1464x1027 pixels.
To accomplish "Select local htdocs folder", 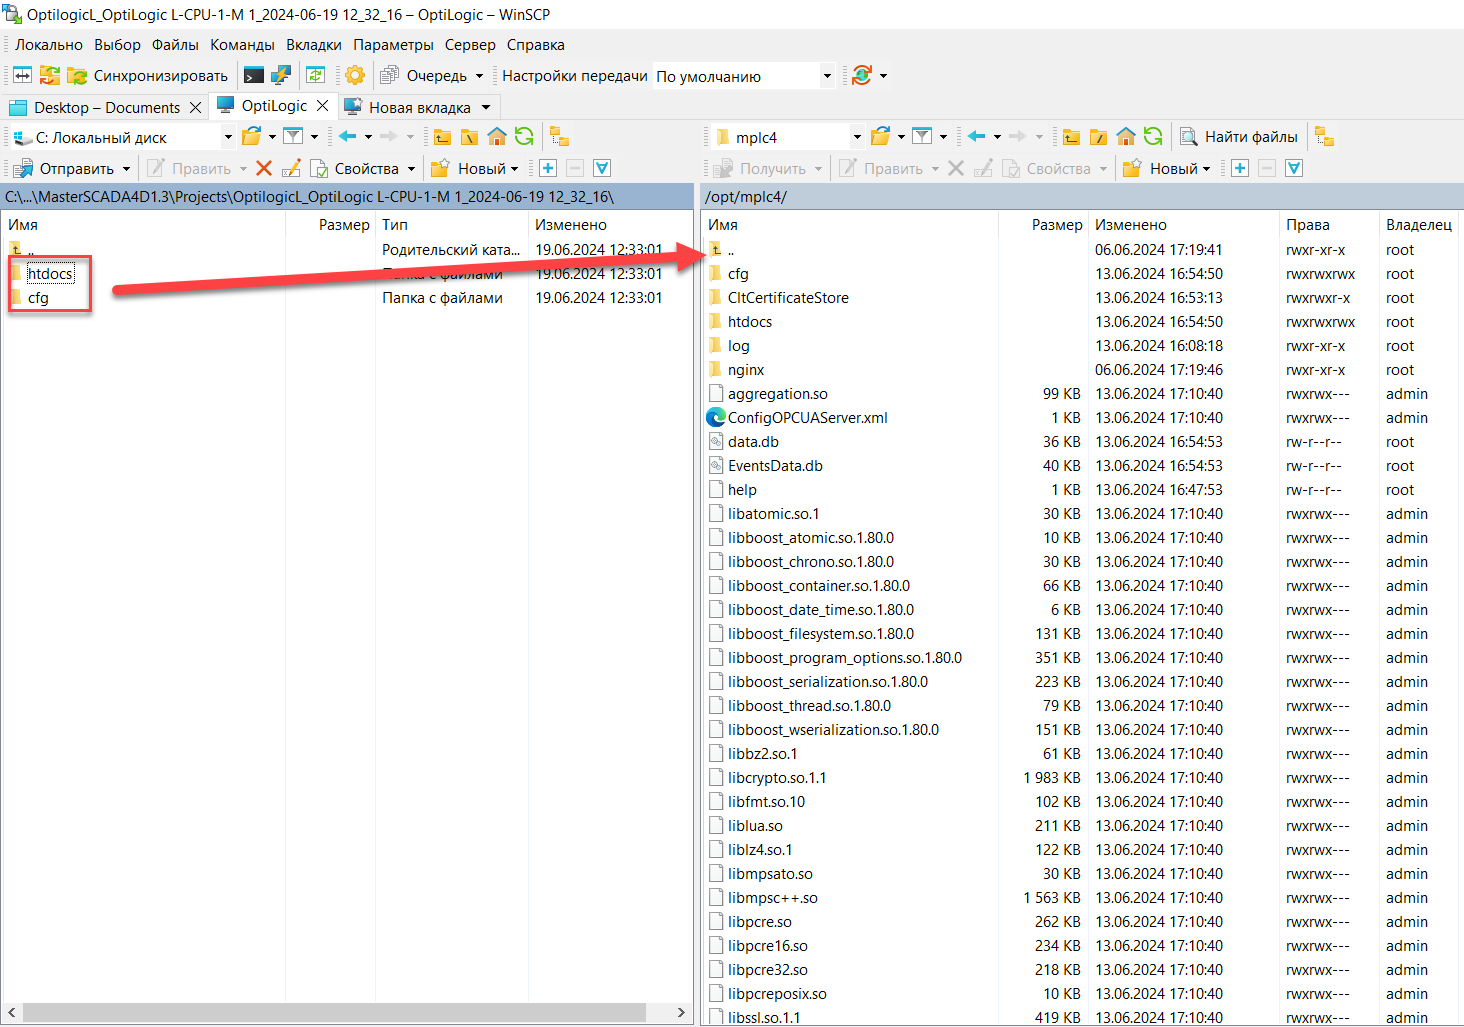I will [x=50, y=273].
